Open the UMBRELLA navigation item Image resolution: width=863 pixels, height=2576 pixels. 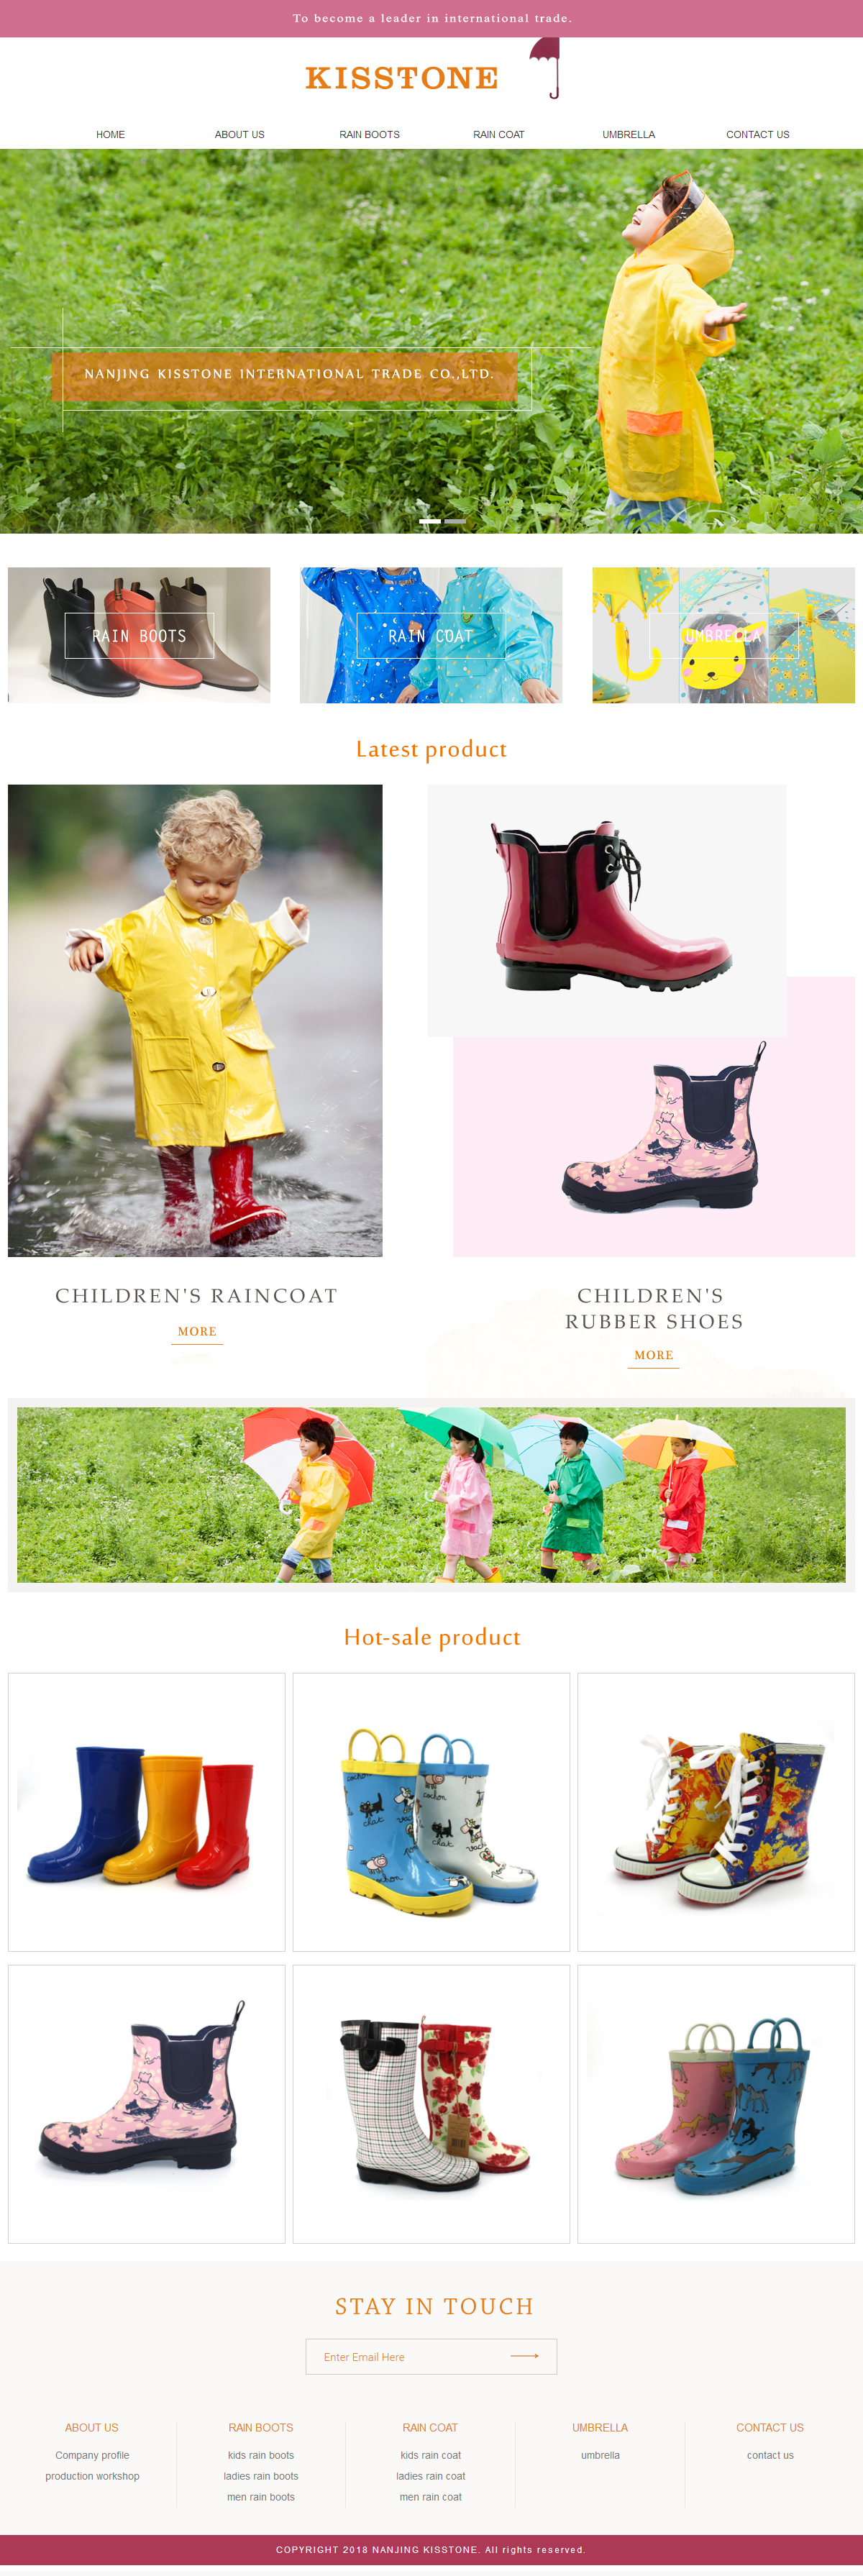tap(628, 134)
